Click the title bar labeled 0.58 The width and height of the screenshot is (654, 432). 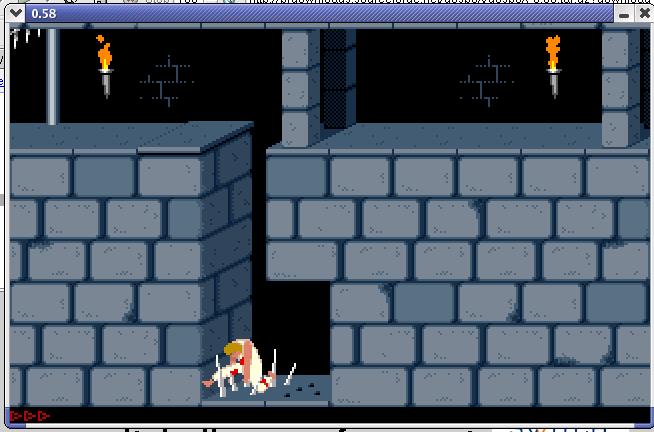[x=319, y=13]
